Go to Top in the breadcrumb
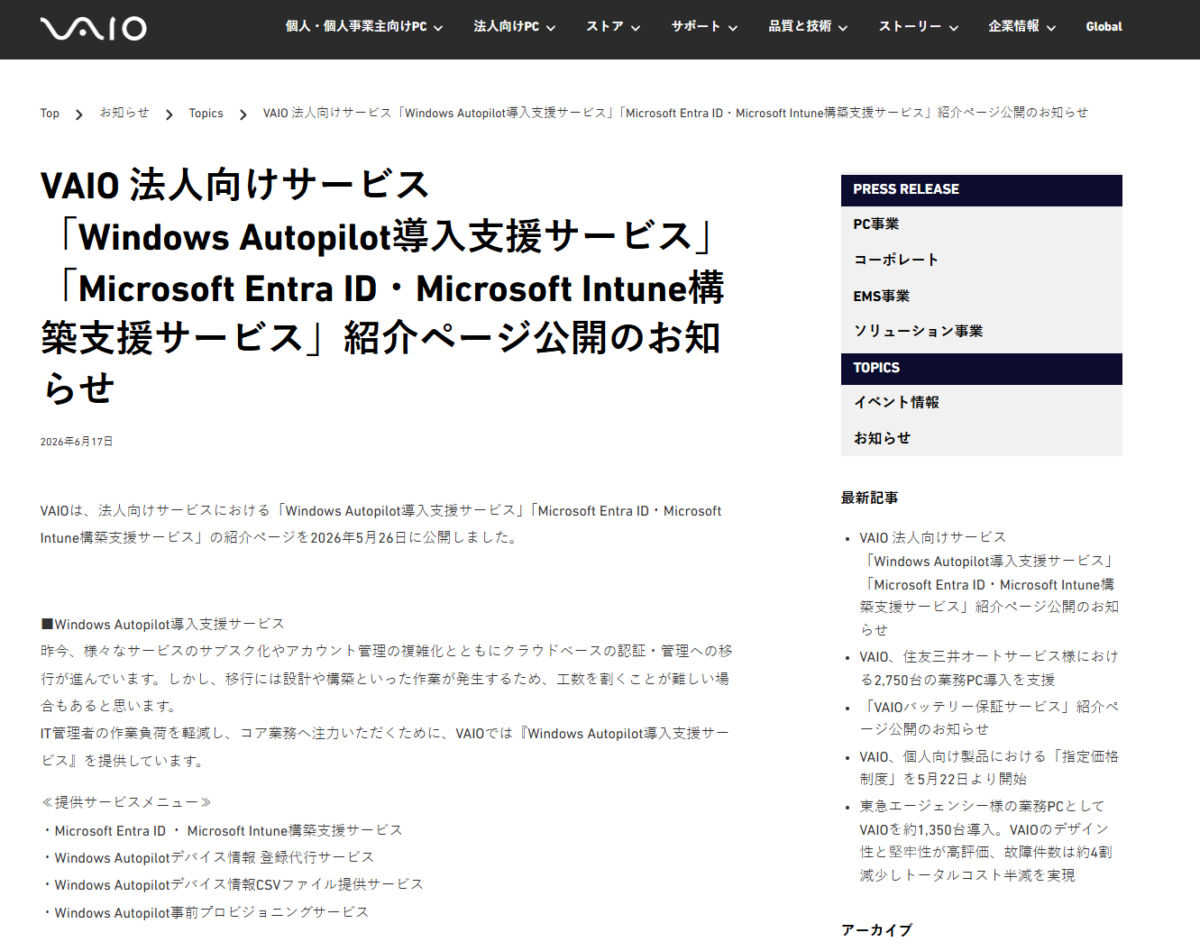This screenshot has height=951, width=1200. click(50, 113)
